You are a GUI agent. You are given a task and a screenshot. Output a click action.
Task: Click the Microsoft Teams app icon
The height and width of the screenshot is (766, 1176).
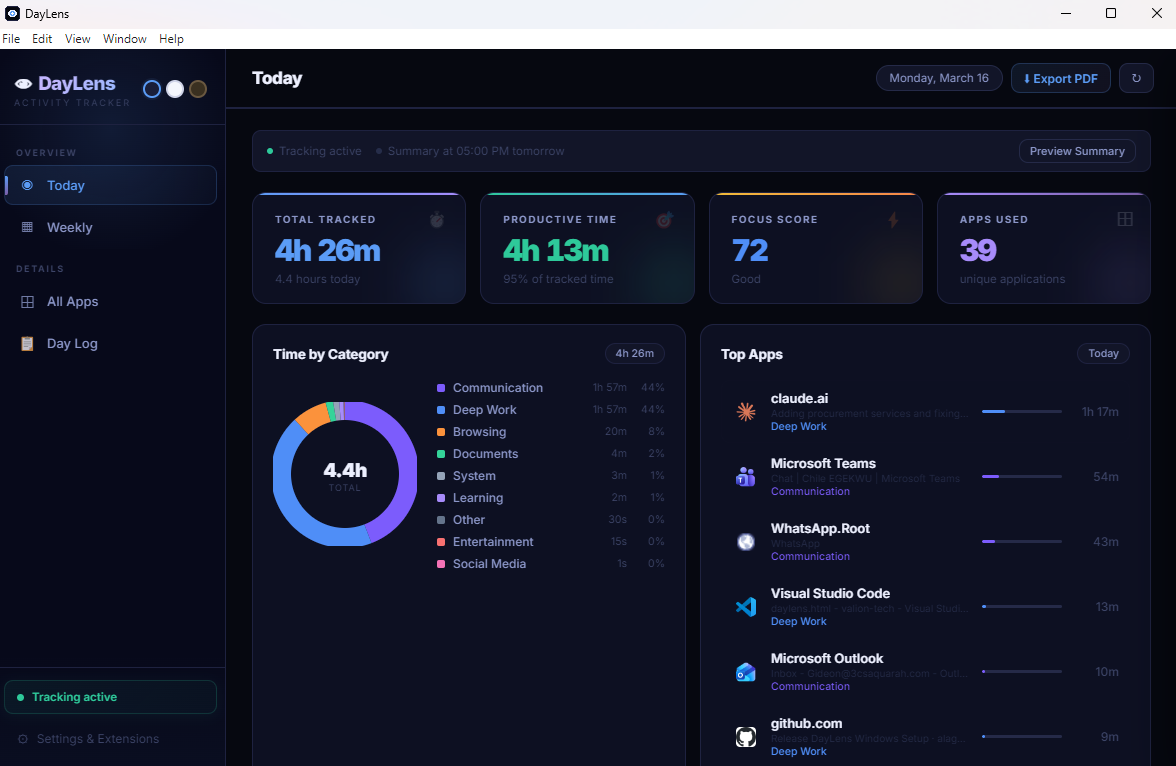pyautogui.click(x=746, y=476)
